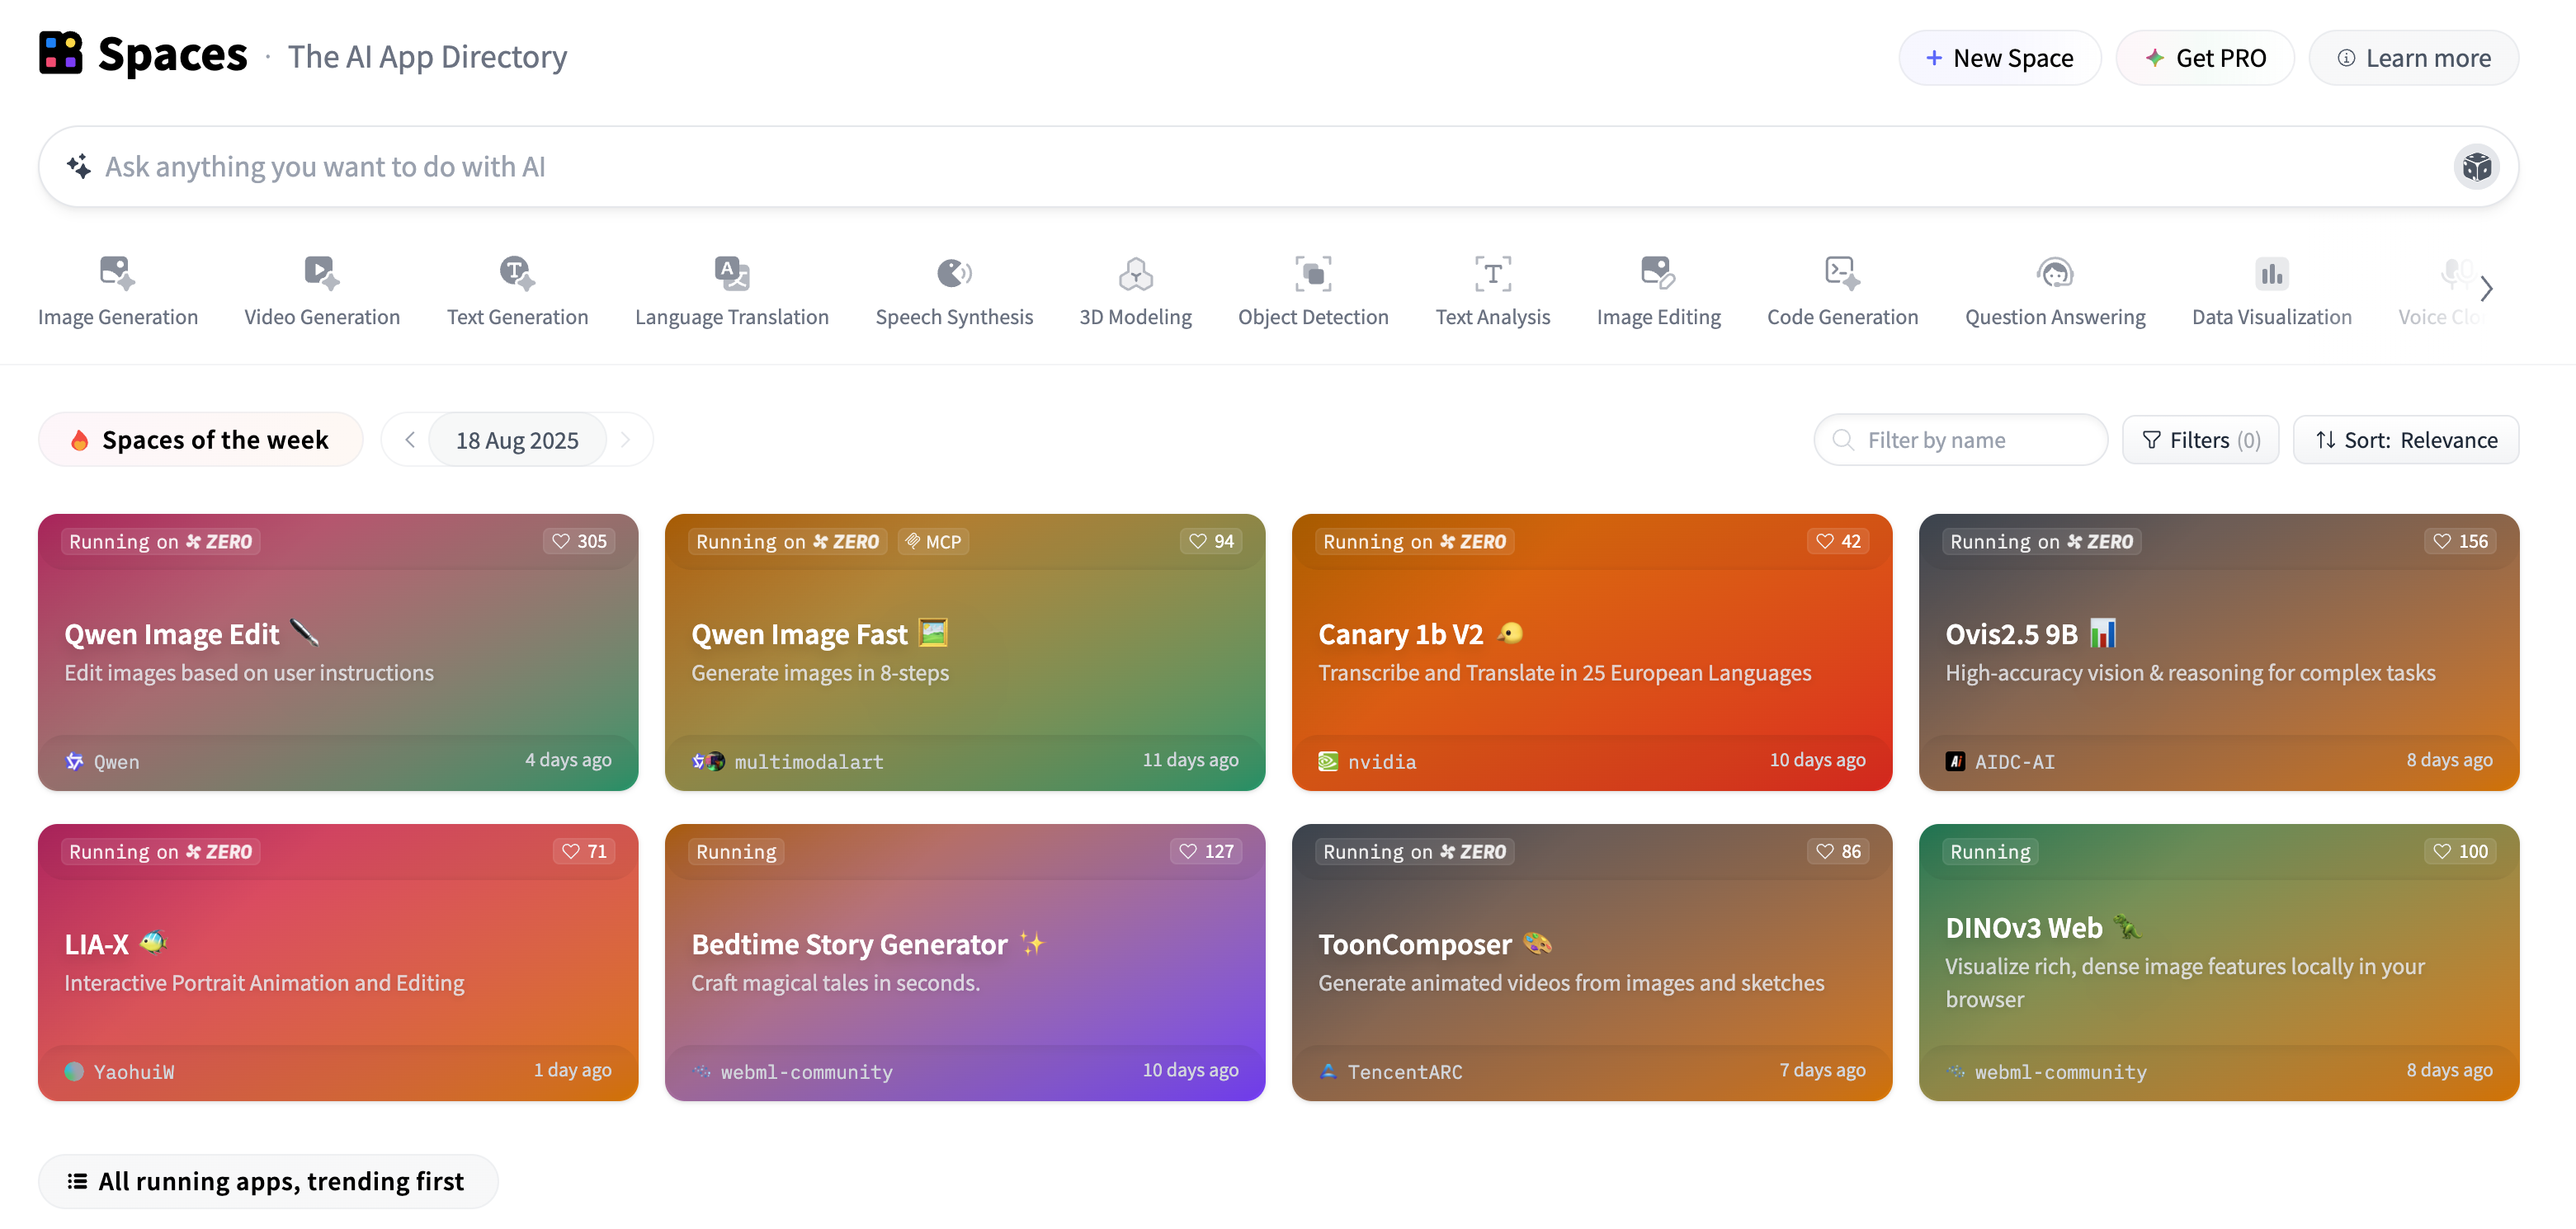
Task: Click the nvidia author avatar icon
Action: coord(1328,761)
